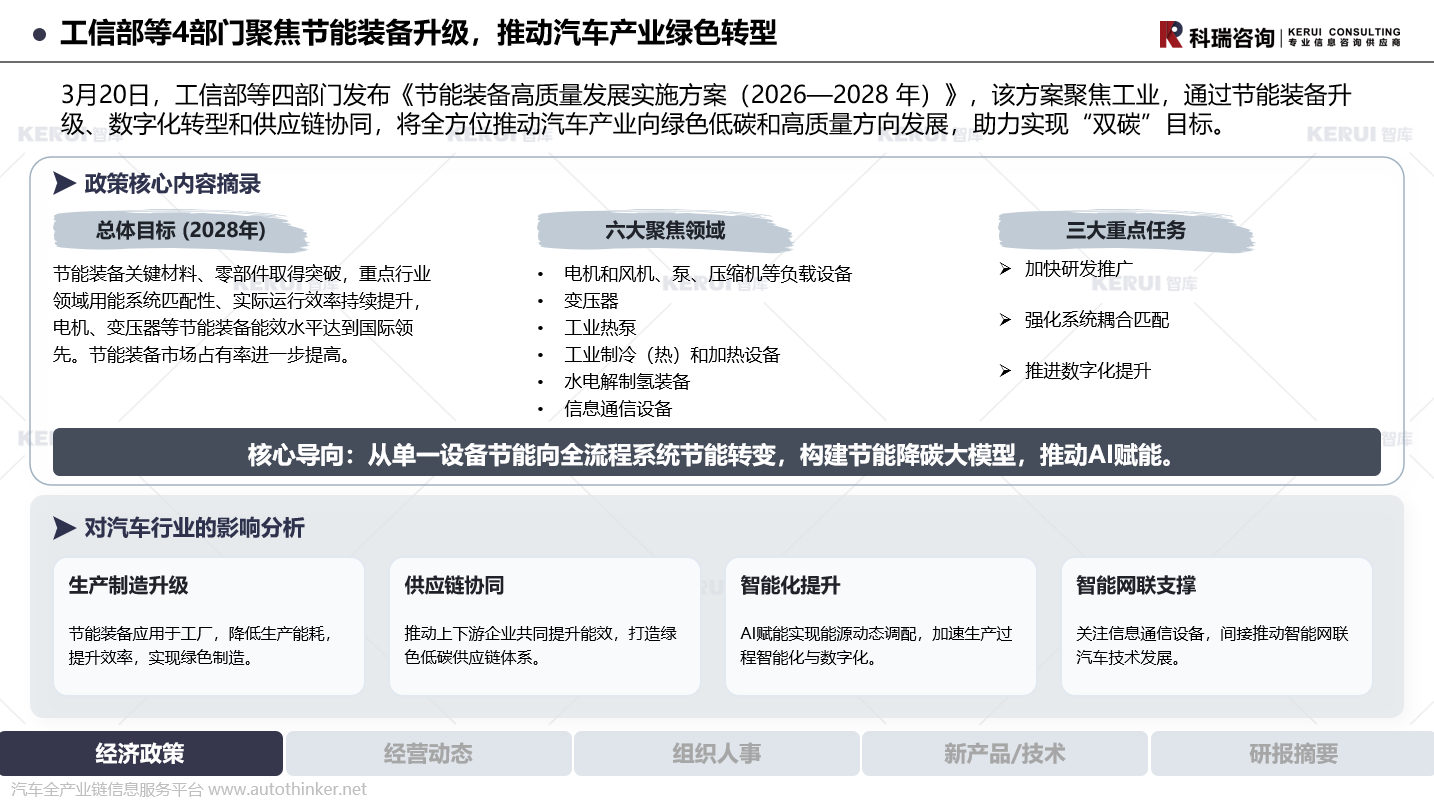Click the arrow bullet before 推进数字化提升
This screenshot has height=801, width=1434.
[1005, 371]
